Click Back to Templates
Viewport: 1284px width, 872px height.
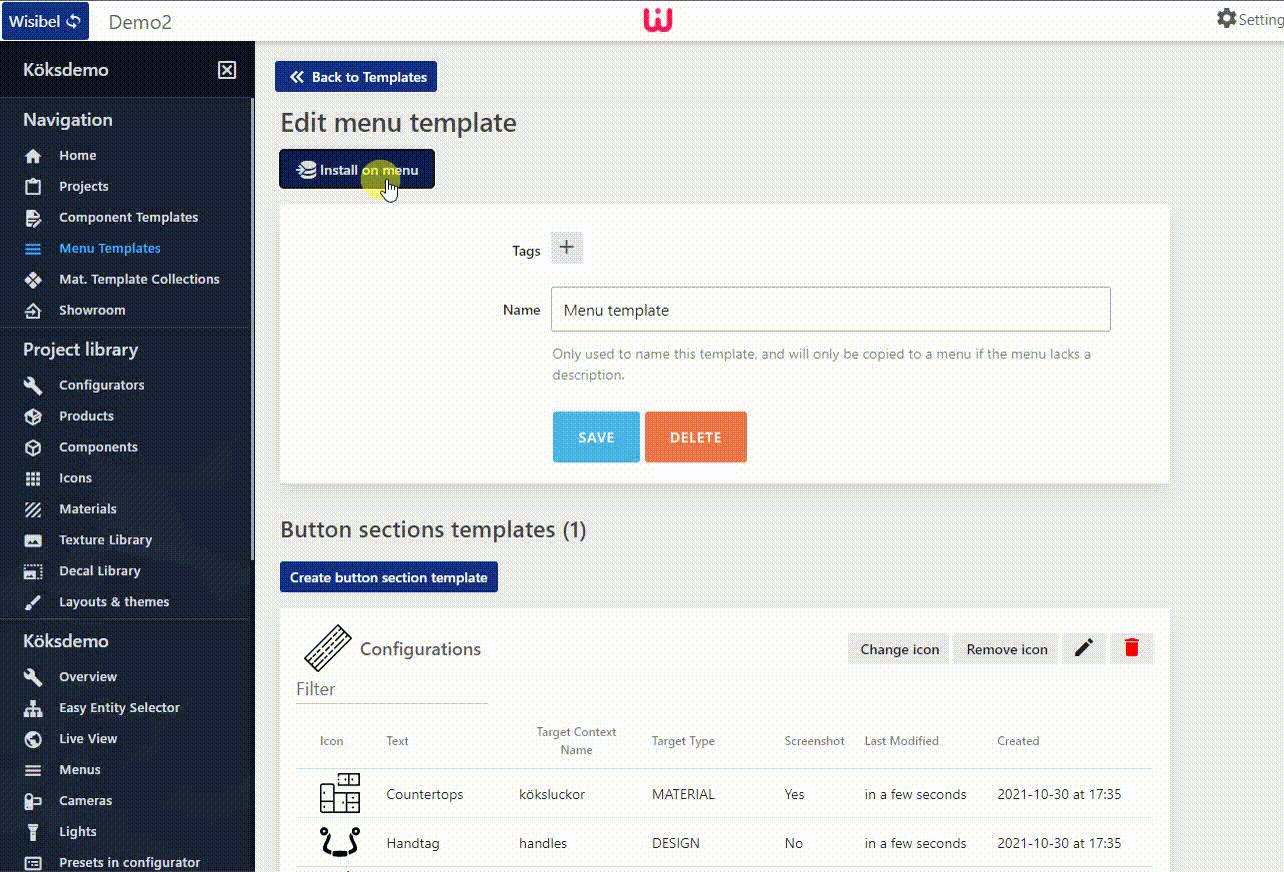(x=355, y=76)
